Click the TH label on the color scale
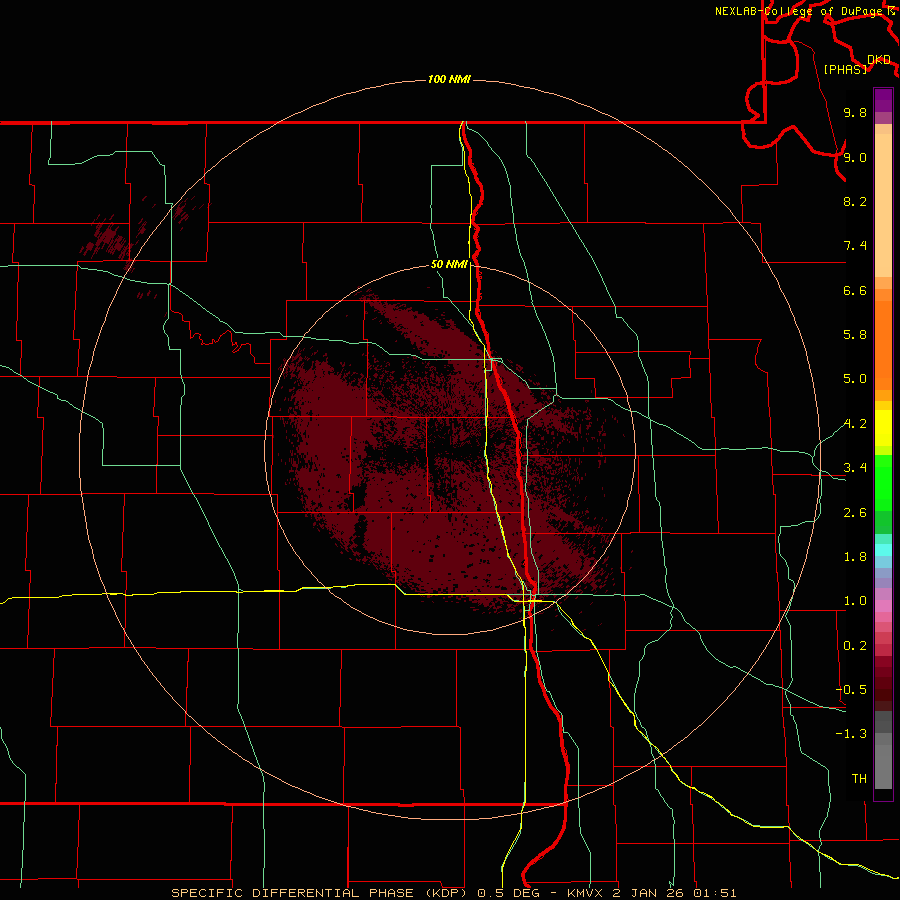The image size is (900, 900). [859, 778]
